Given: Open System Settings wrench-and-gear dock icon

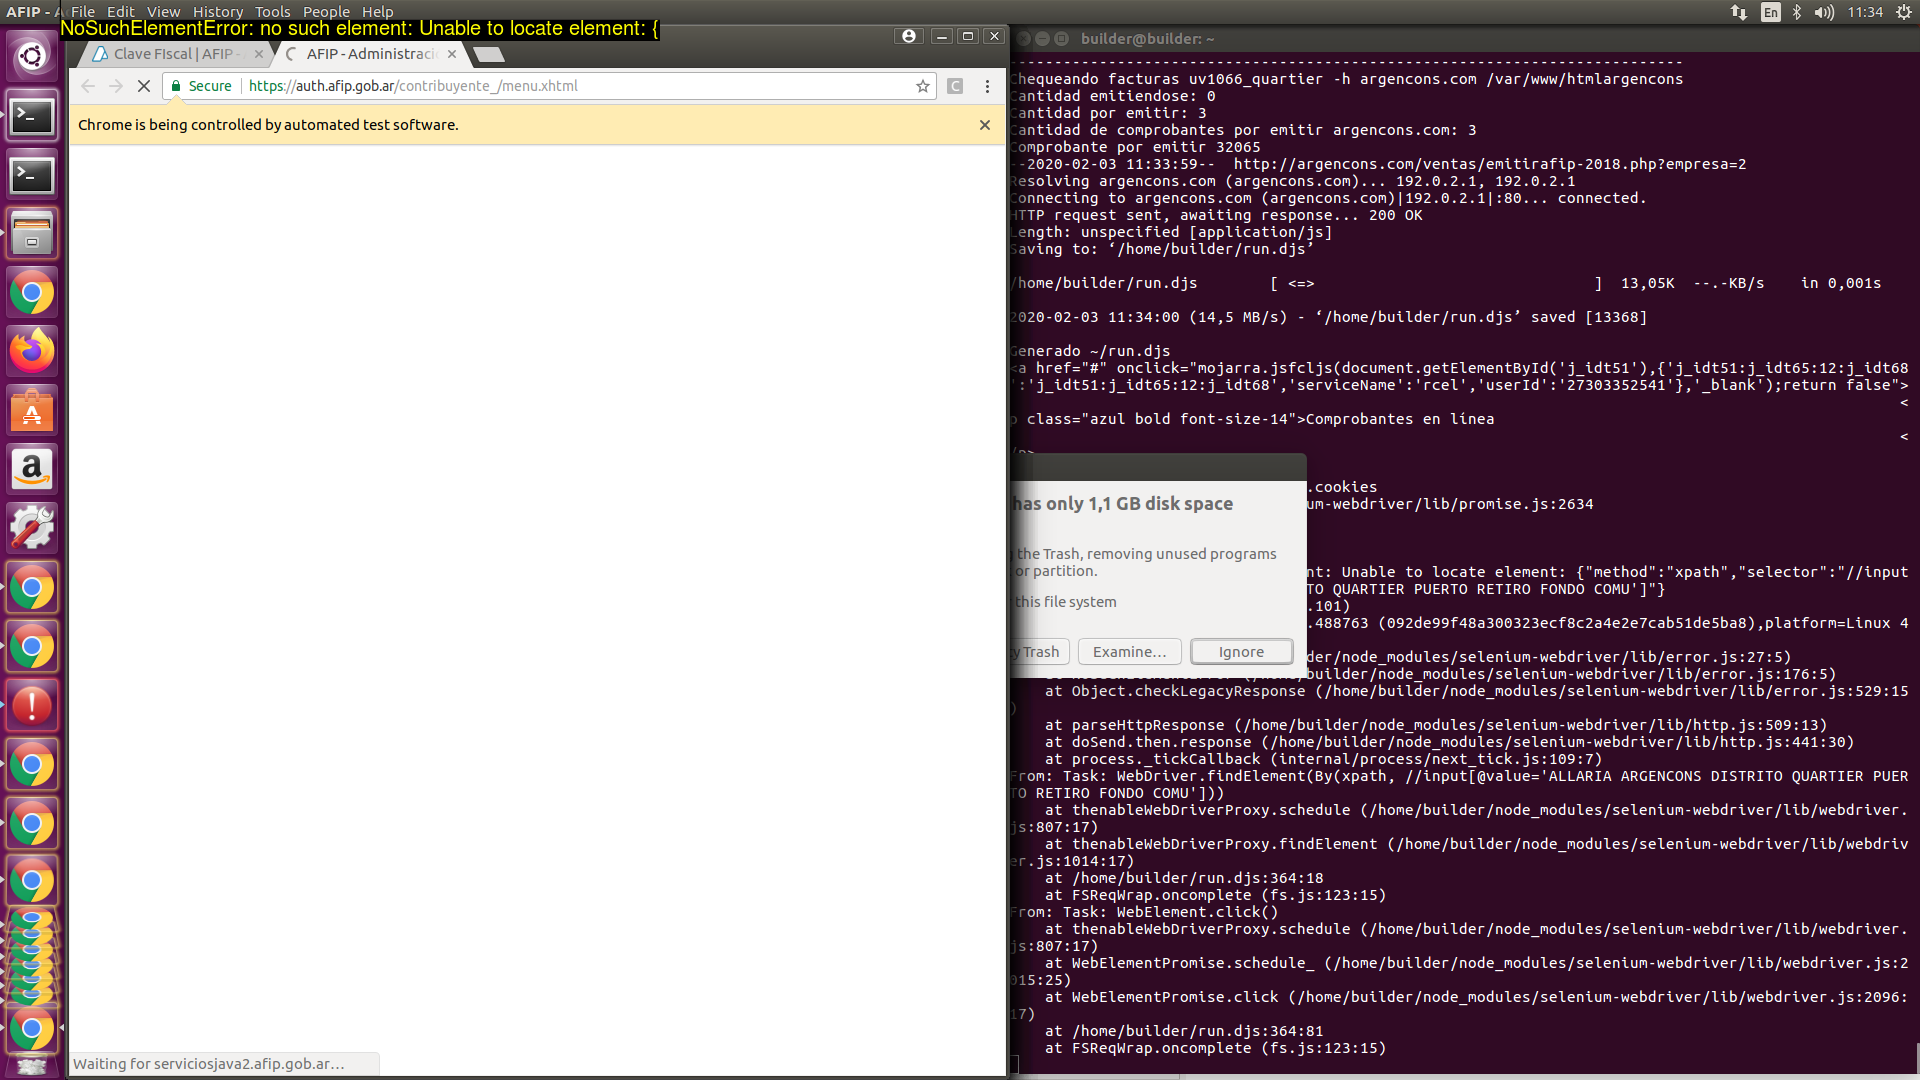Looking at the screenshot, I should click(x=32, y=528).
